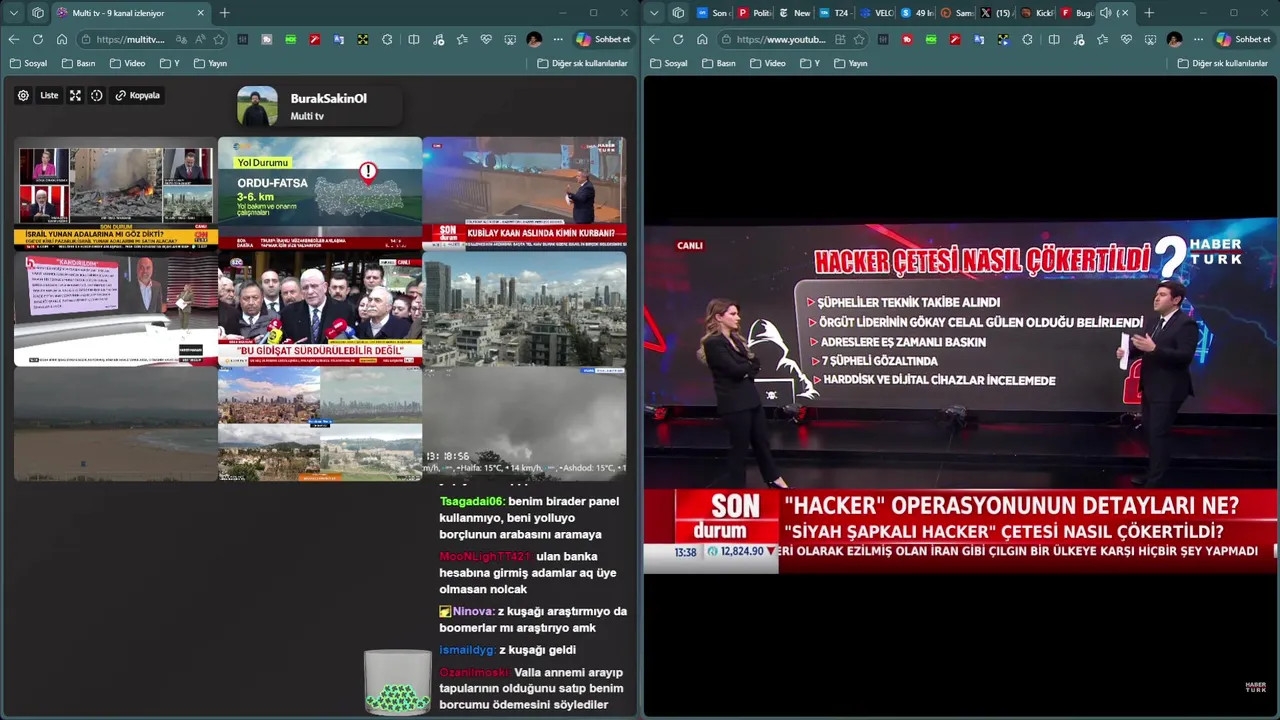Reload the YouTube browser page
Viewport: 1280px width, 720px height.
click(678, 39)
